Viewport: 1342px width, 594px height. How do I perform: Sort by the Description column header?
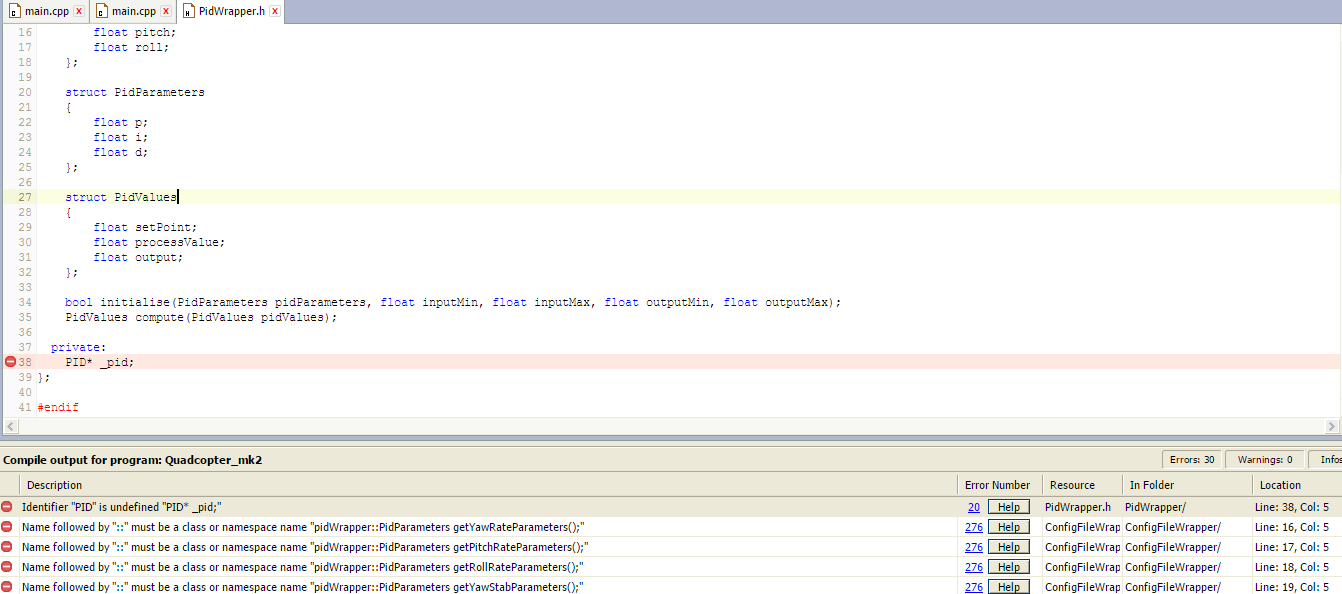pyautogui.click(x=55, y=485)
